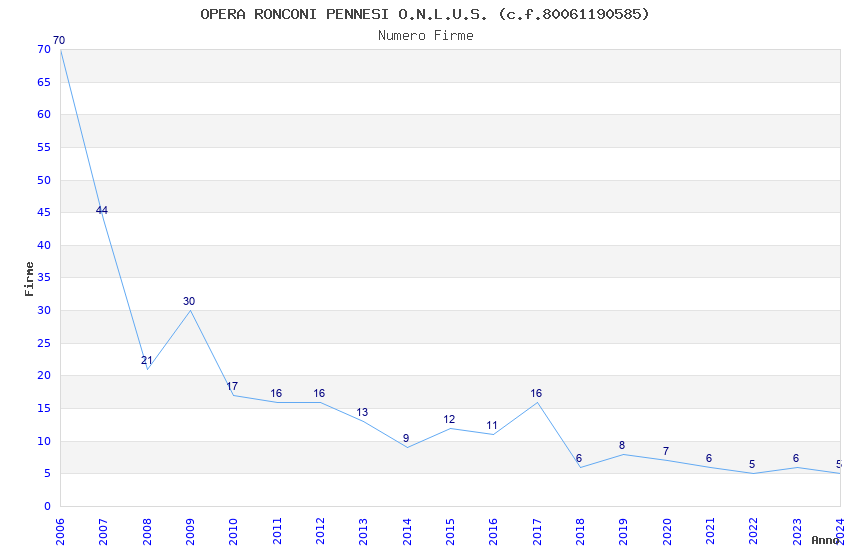Click y-axis tick label 45

pos(44,212)
